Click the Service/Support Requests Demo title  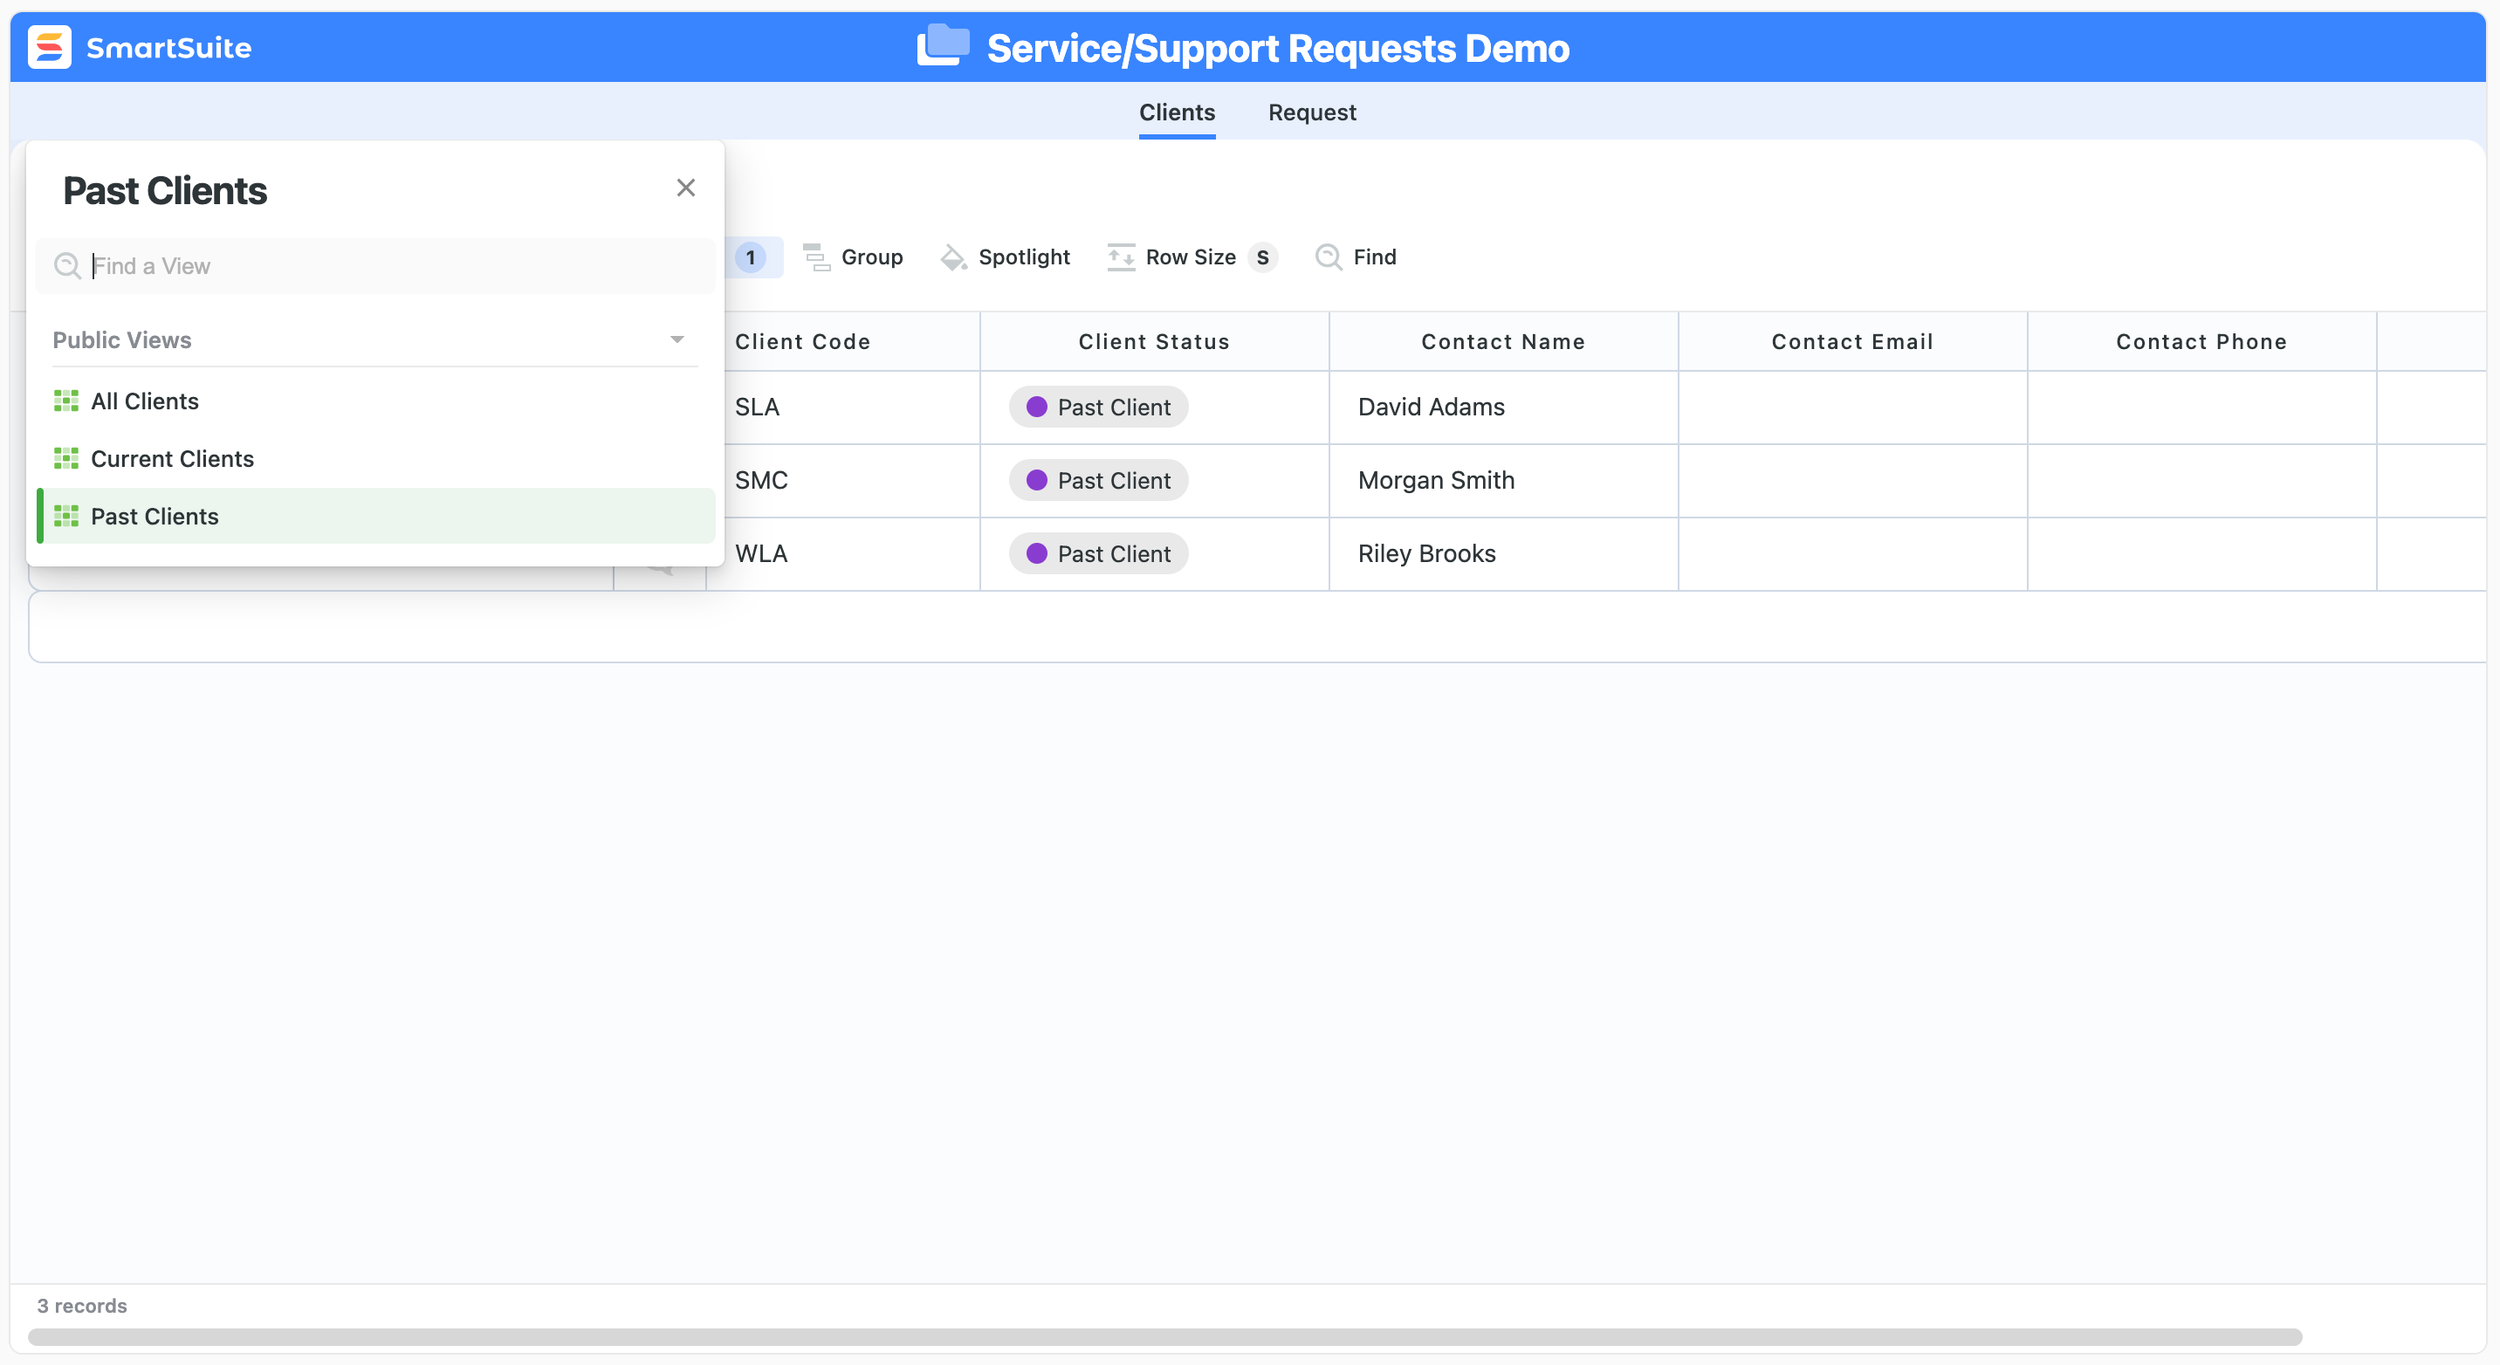coord(1278,48)
